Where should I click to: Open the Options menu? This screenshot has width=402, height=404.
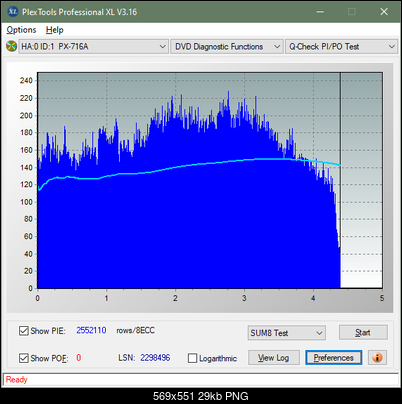(x=21, y=30)
